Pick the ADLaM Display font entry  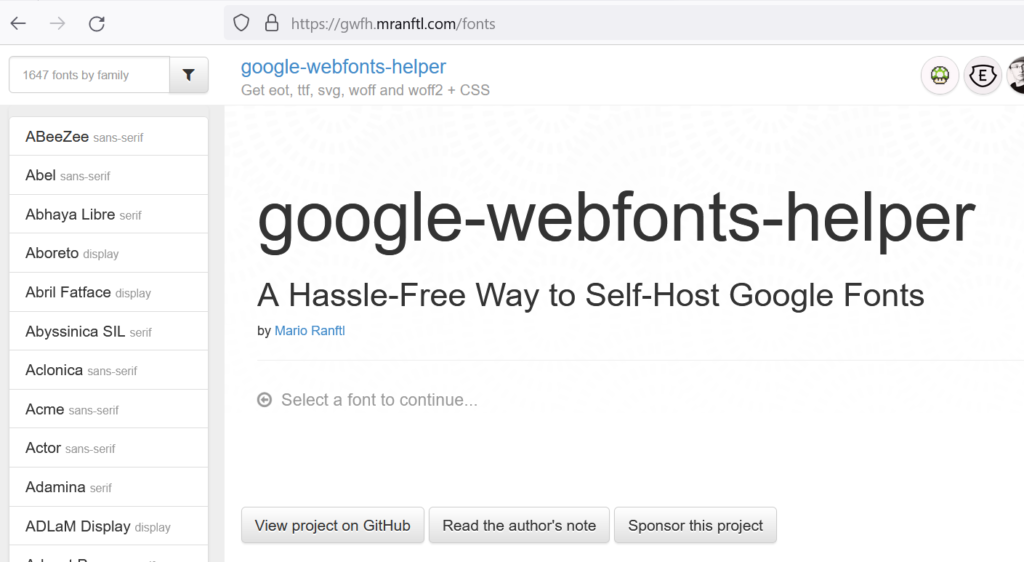point(78,526)
